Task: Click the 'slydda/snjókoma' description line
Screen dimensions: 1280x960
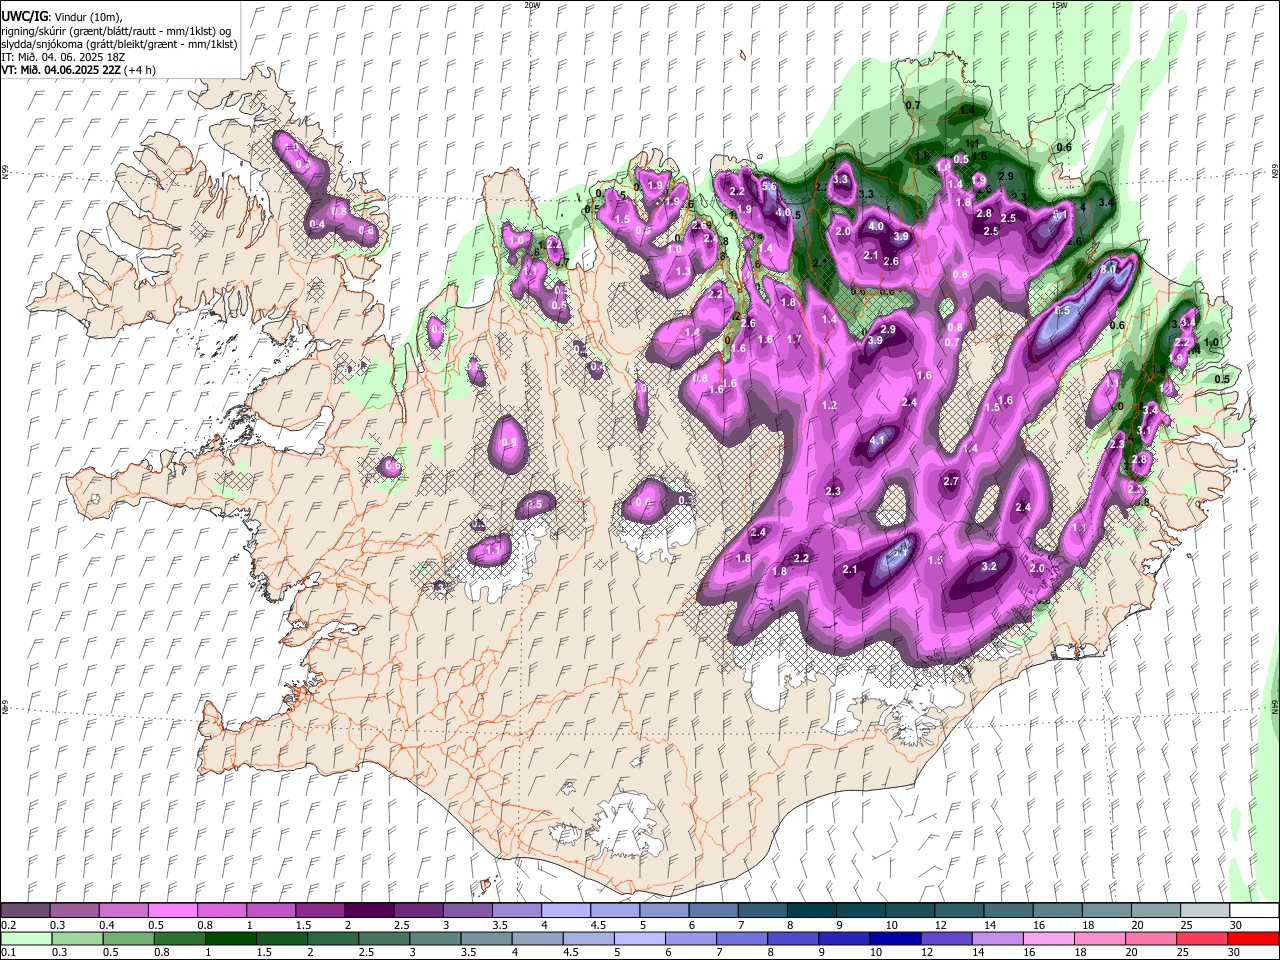Action: coord(119,44)
